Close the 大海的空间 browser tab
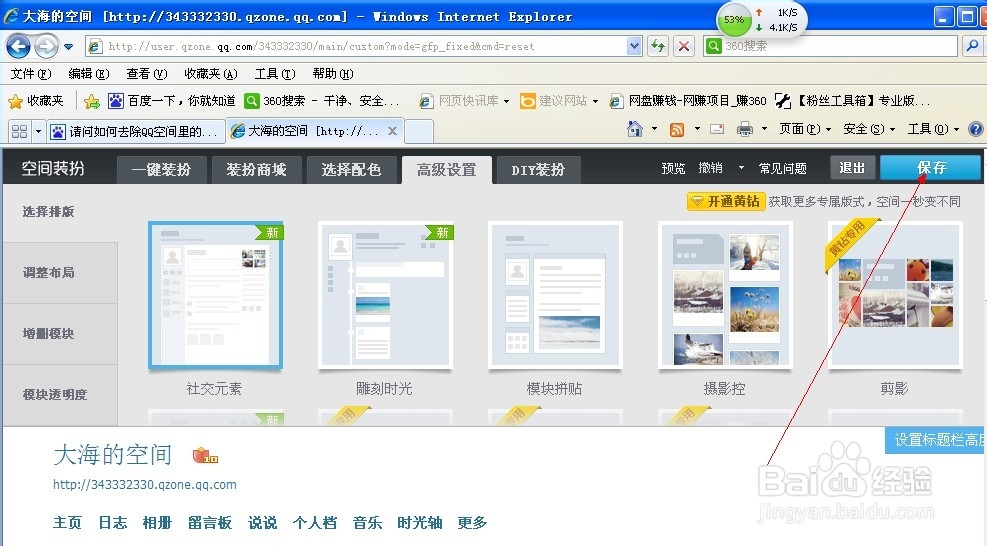The image size is (987, 546). coord(392,131)
